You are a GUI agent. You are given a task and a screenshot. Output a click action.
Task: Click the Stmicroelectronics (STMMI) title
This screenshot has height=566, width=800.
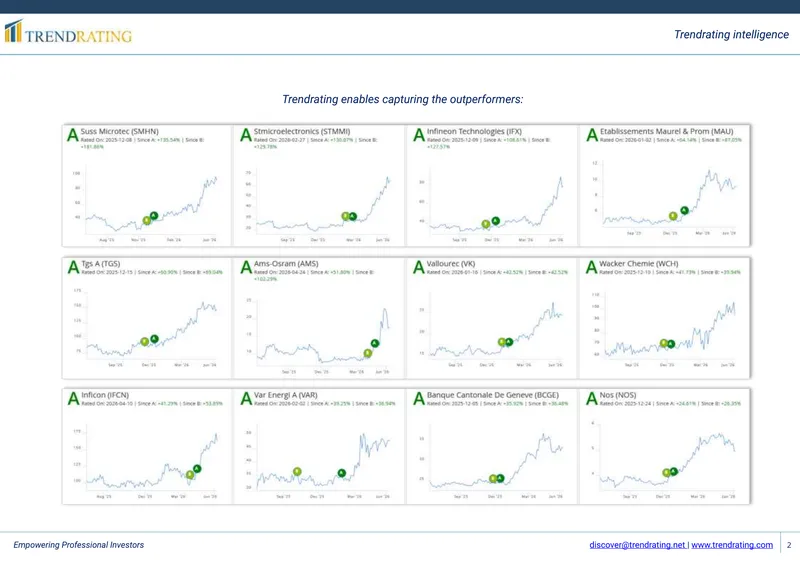tap(302, 131)
